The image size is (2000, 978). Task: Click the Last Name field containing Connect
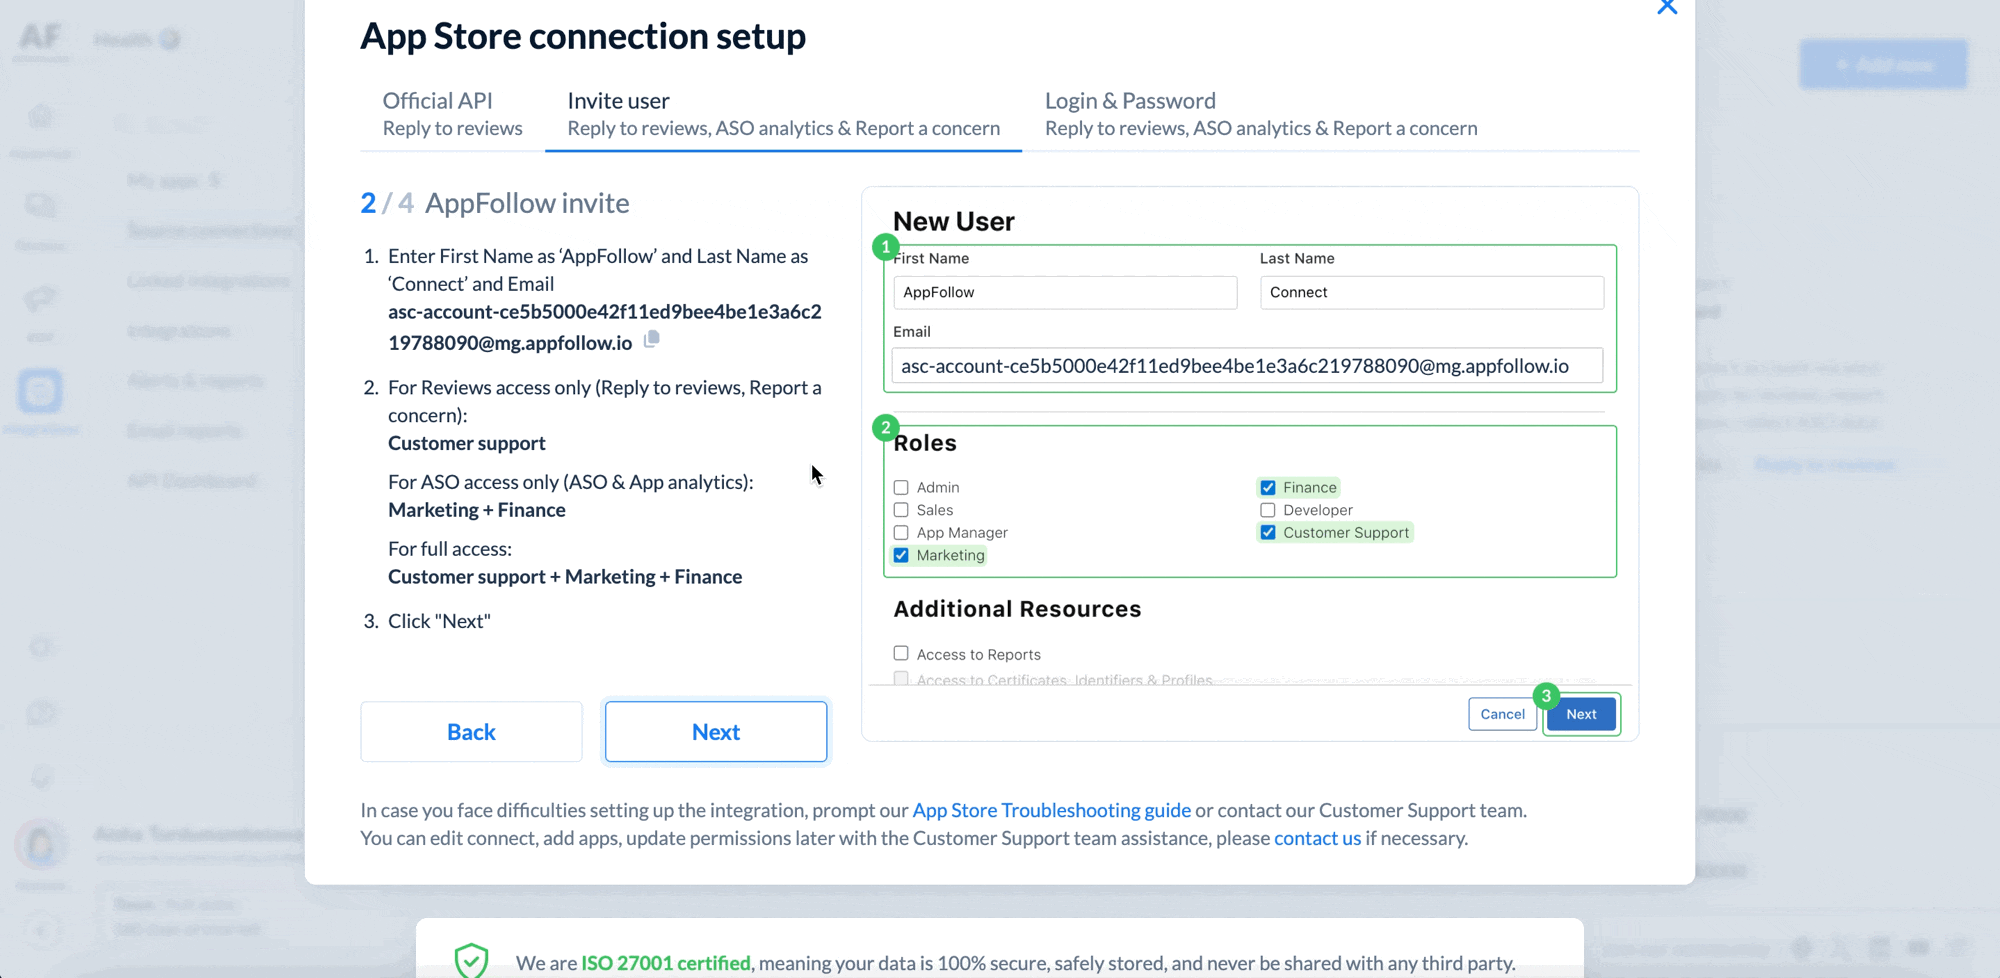click(x=1432, y=292)
